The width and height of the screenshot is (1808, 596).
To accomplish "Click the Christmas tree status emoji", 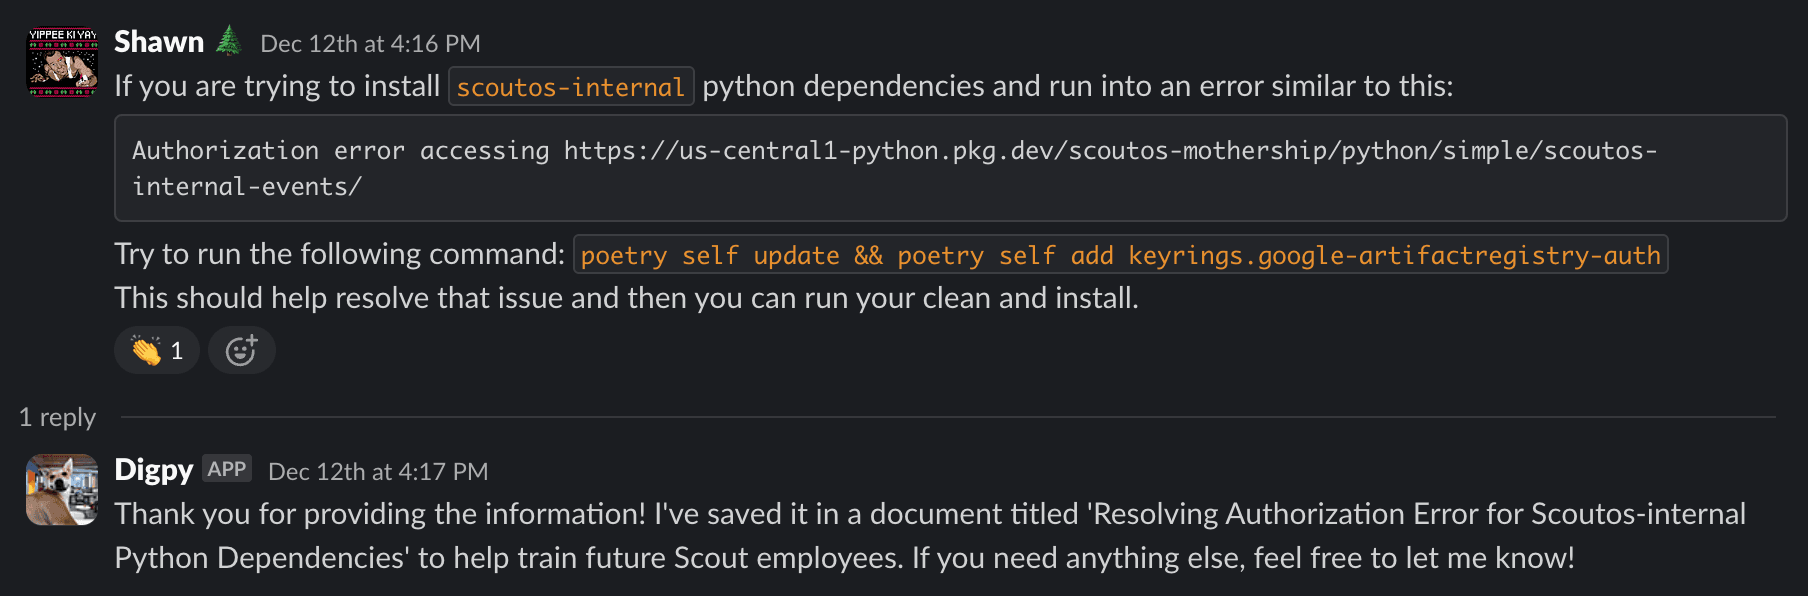I will pos(229,41).
